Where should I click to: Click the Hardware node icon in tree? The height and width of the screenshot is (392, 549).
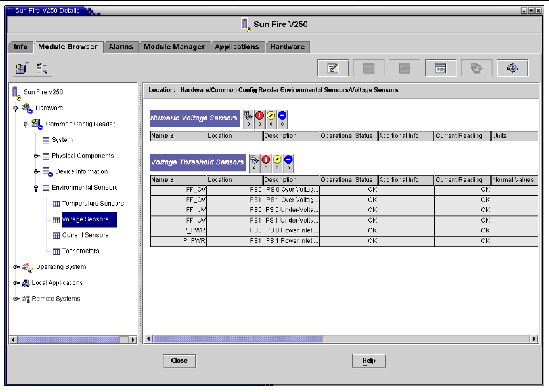tap(27, 108)
